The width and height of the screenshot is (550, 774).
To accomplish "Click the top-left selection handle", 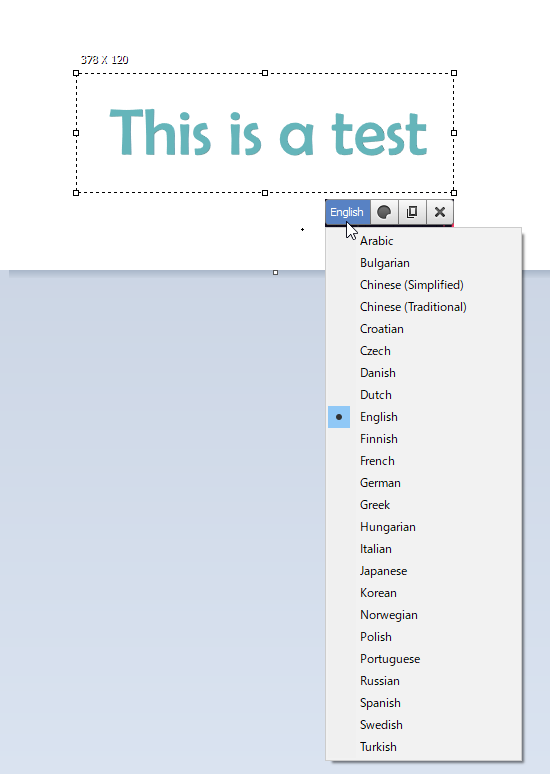I will point(76,73).
